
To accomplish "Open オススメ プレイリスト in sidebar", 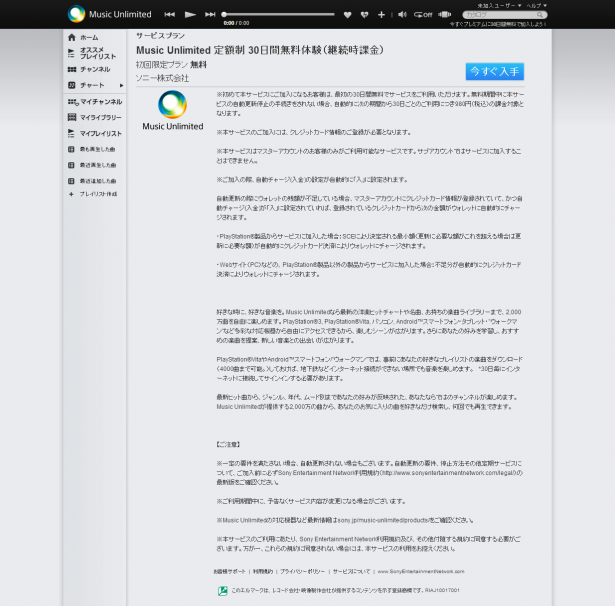I will click(x=98, y=53).
